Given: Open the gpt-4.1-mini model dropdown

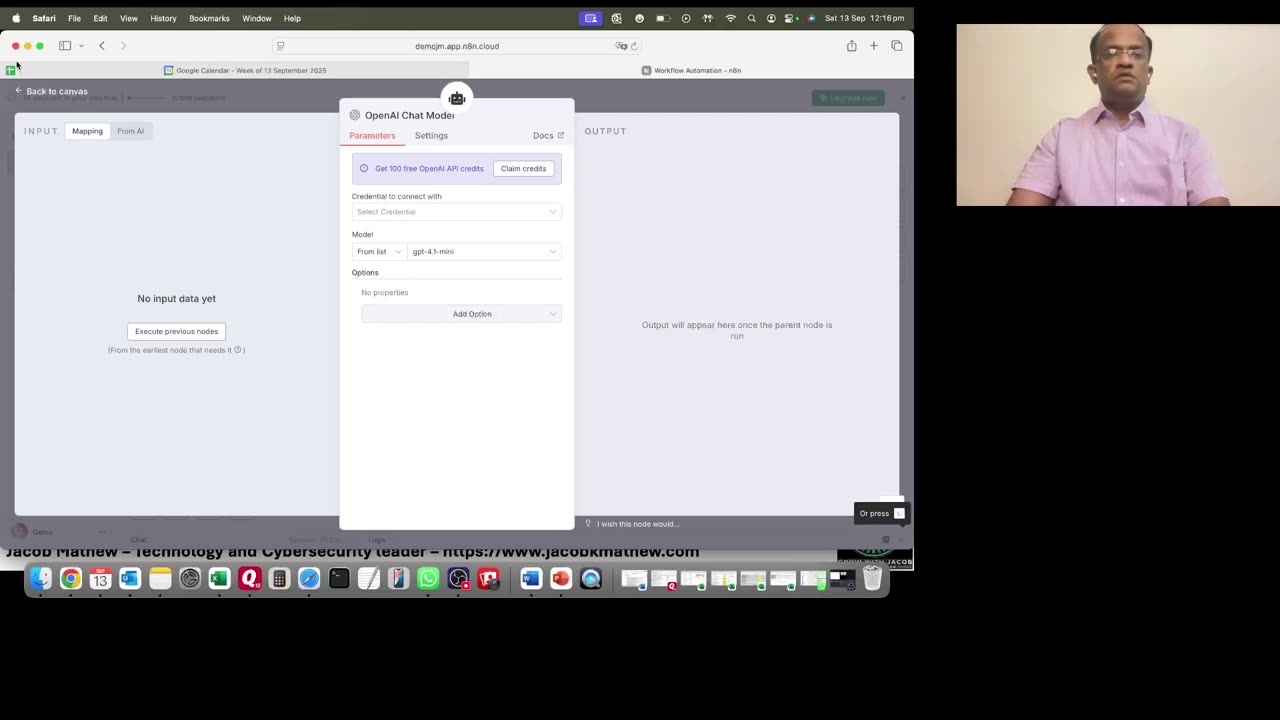Looking at the screenshot, I should (x=484, y=252).
